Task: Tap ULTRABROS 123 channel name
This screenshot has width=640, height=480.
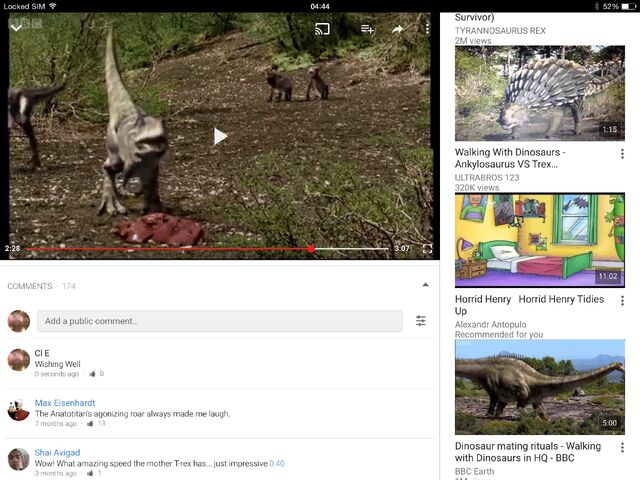Action: (x=487, y=178)
